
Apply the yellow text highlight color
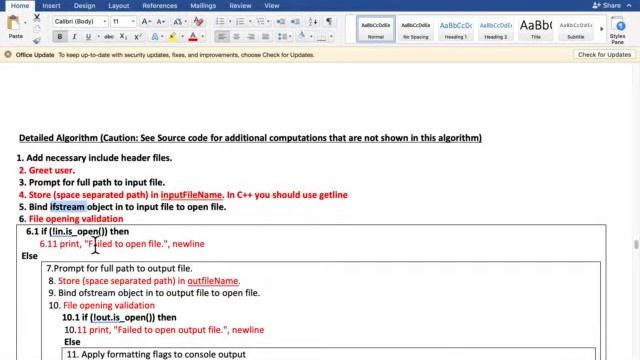[x=173, y=37]
